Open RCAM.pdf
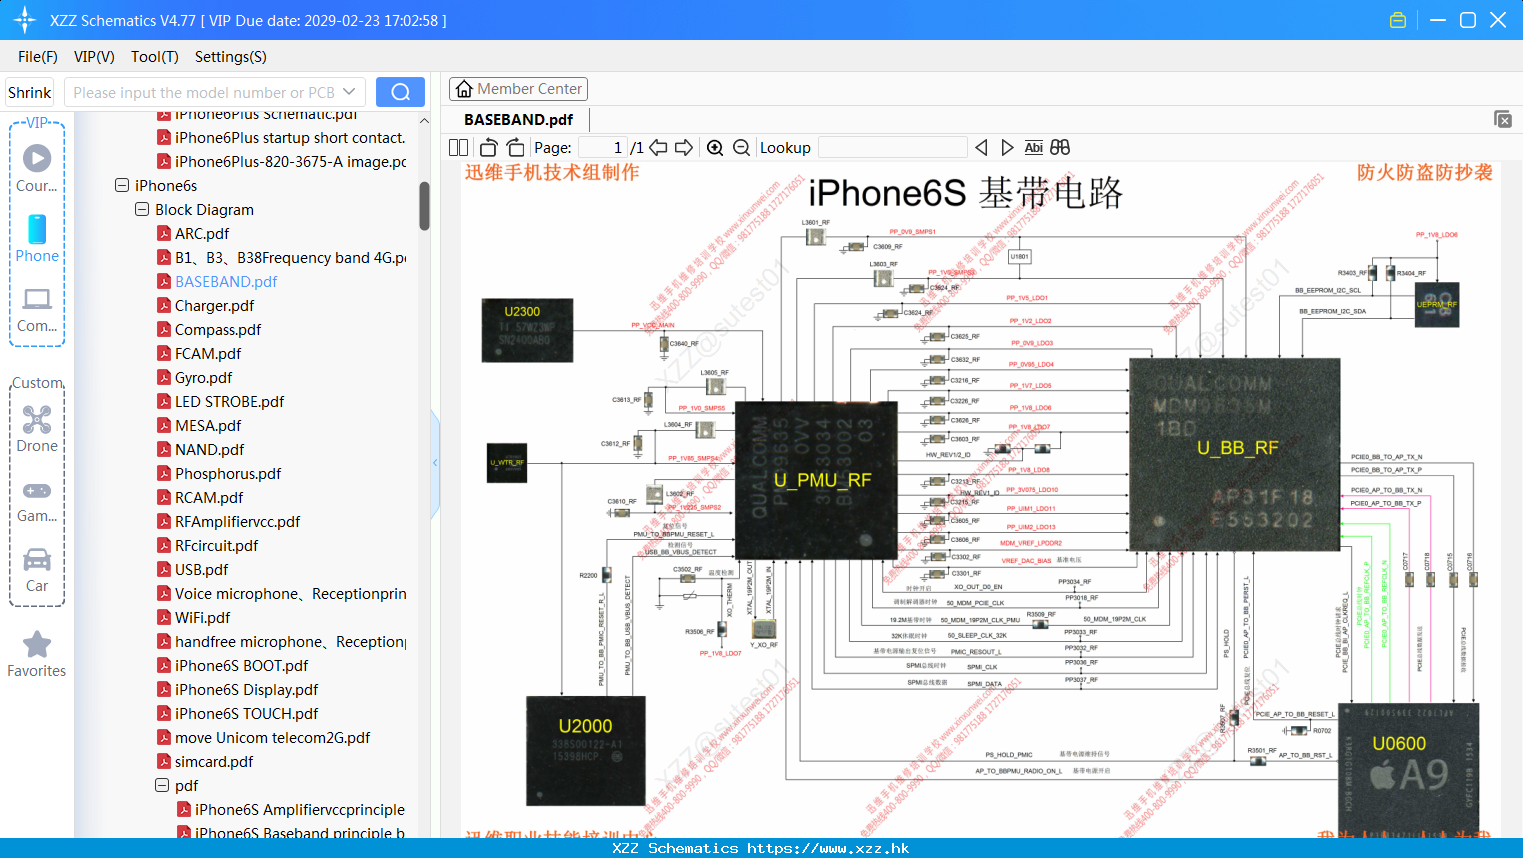The width and height of the screenshot is (1523, 858). click(209, 497)
